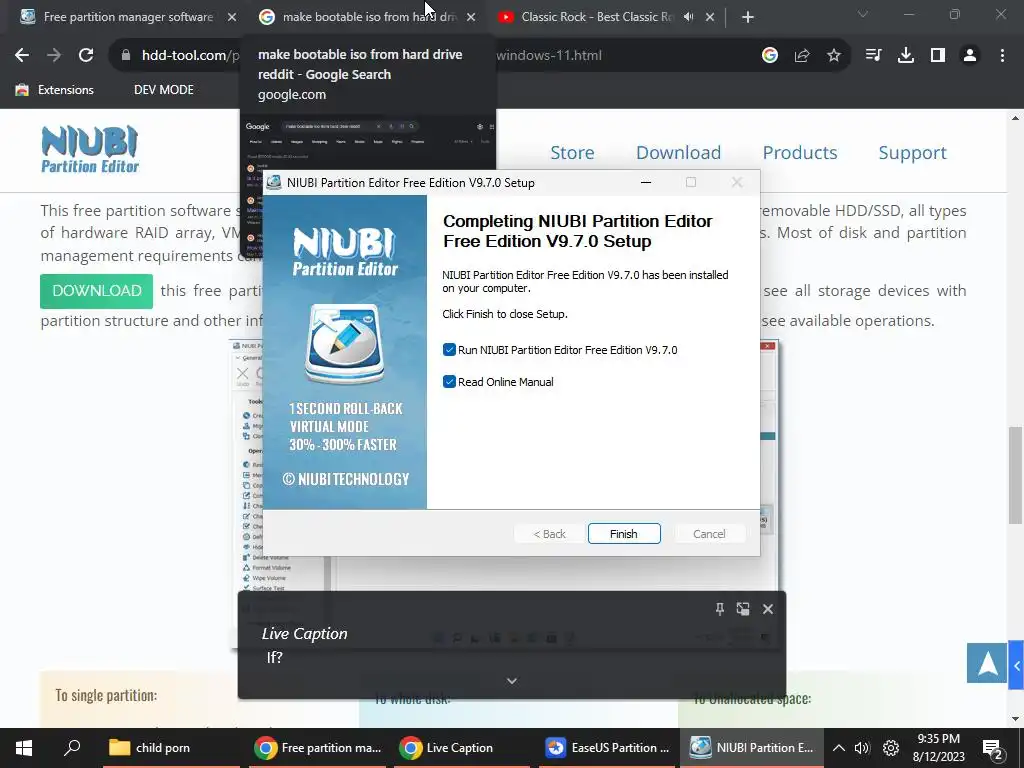Mute the Classic Rock tab via speaker icon
Image resolution: width=1024 pixels, height=768 pixels.
click(x=688, y=17)
